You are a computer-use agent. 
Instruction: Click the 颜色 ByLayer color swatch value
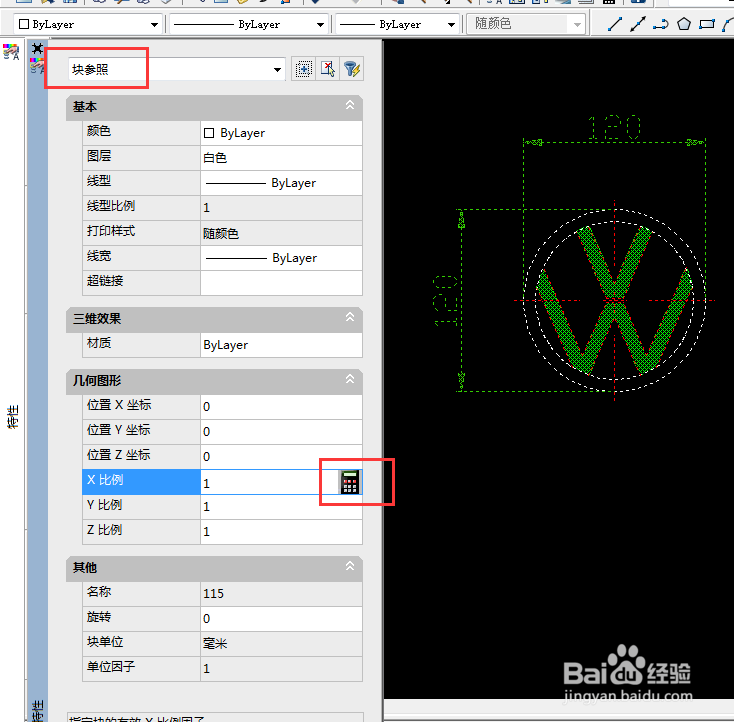point(281,133)
